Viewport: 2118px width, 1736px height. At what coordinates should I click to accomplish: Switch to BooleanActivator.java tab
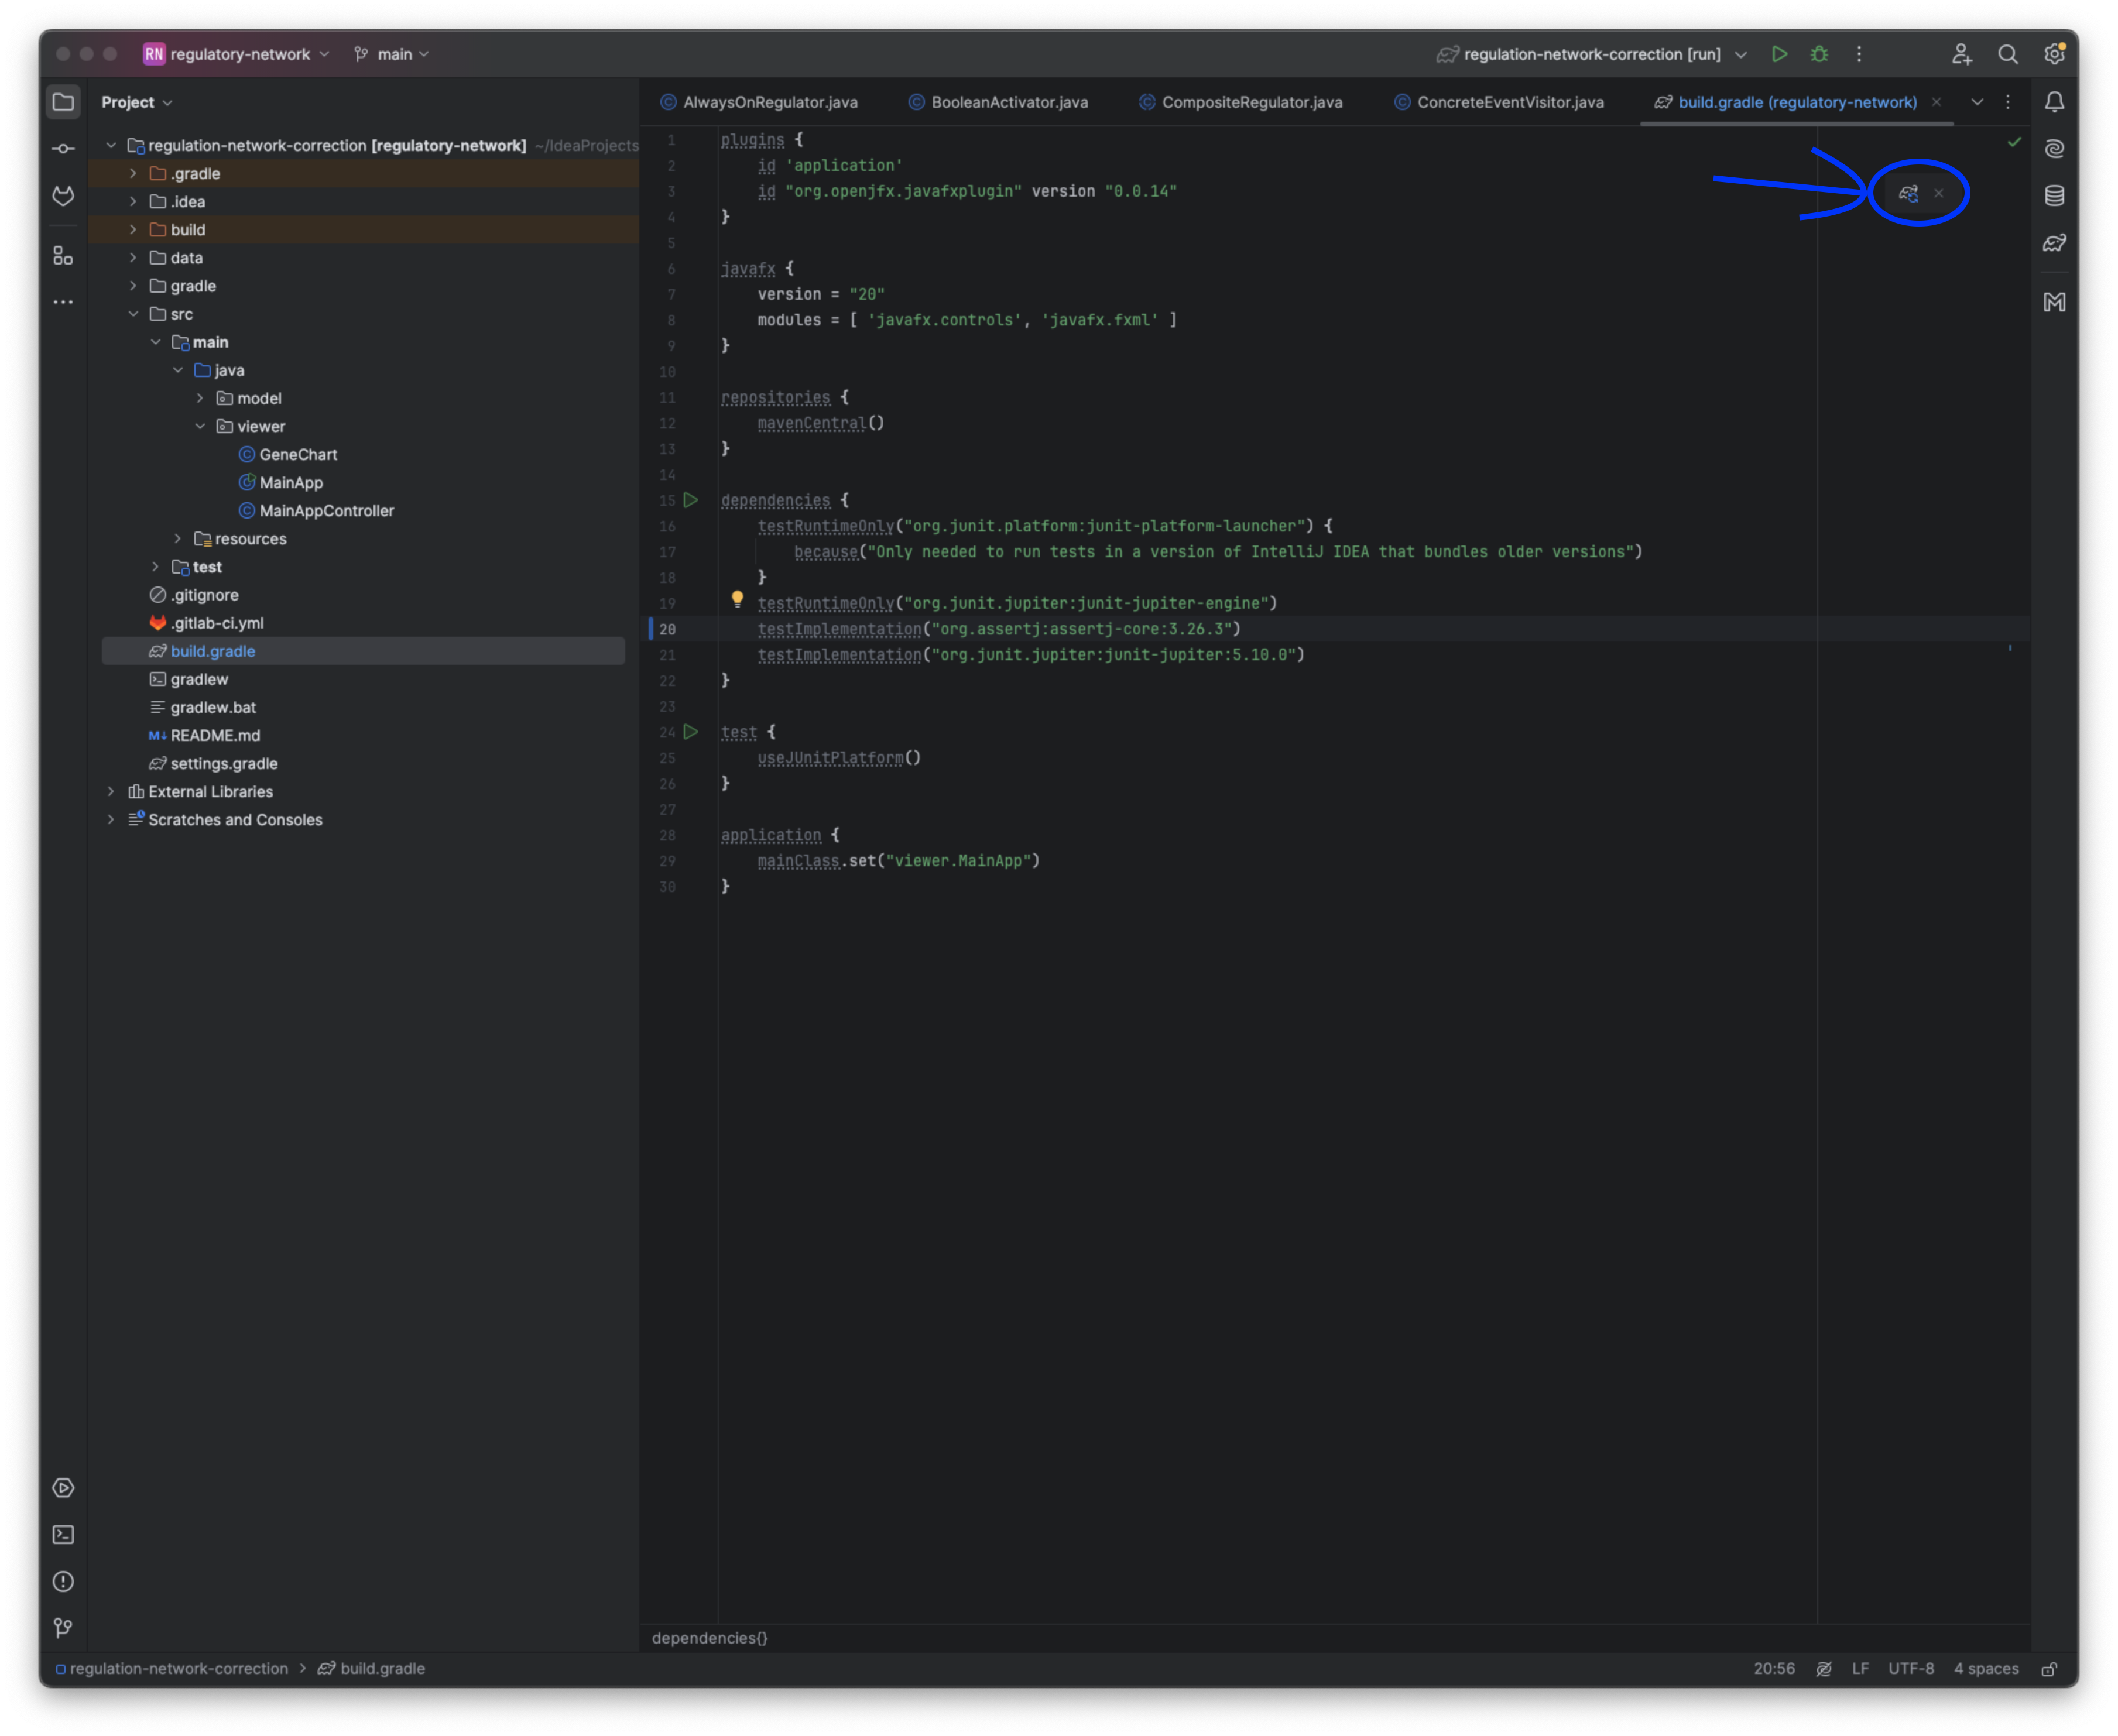point(999,102)
